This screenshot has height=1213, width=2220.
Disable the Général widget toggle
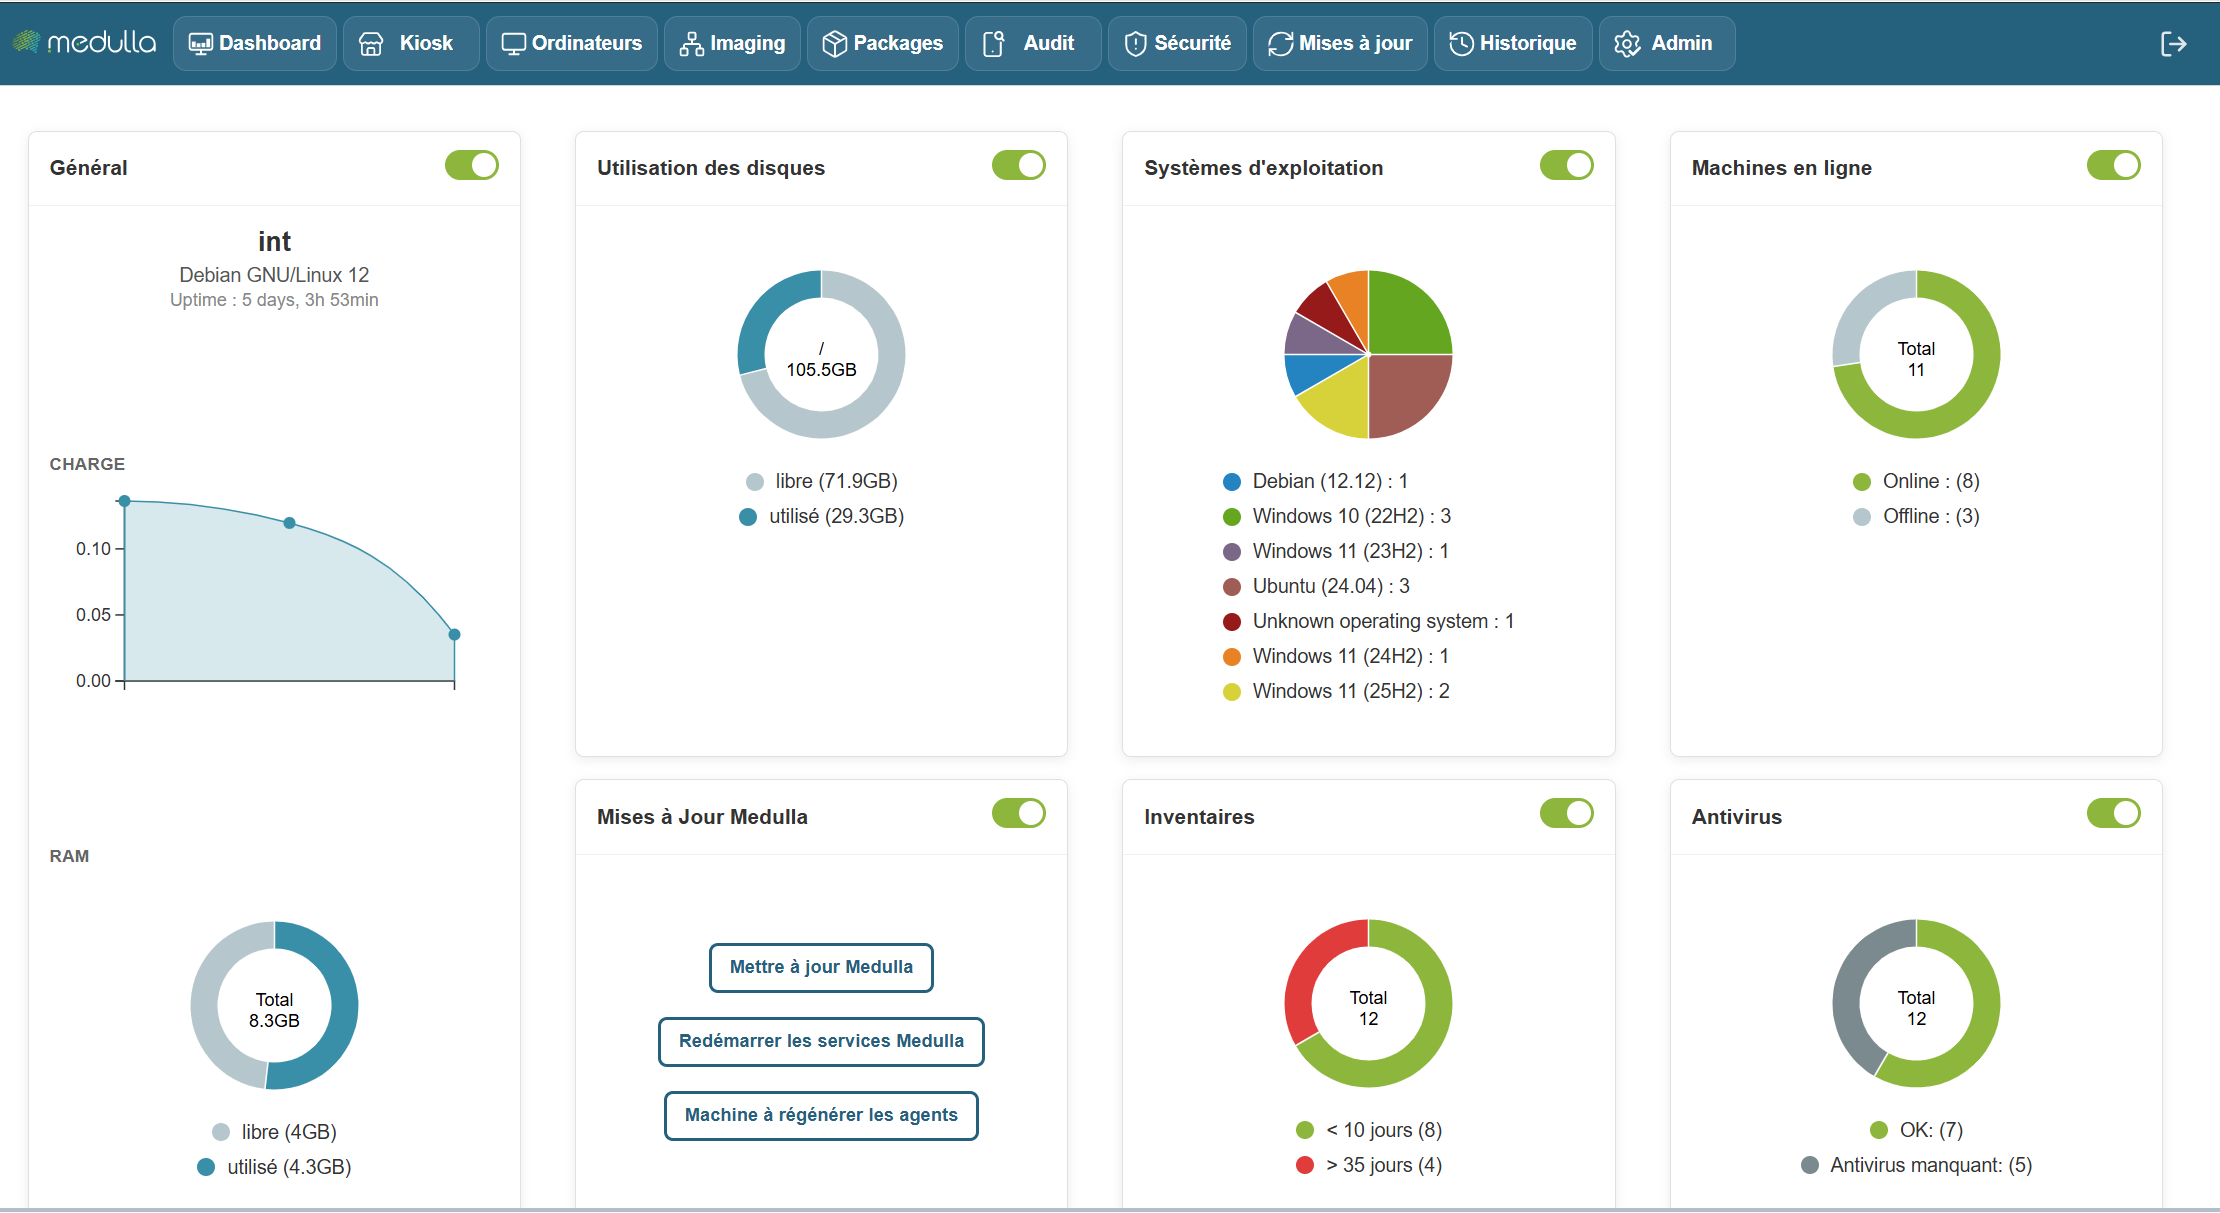pos(472,165)
